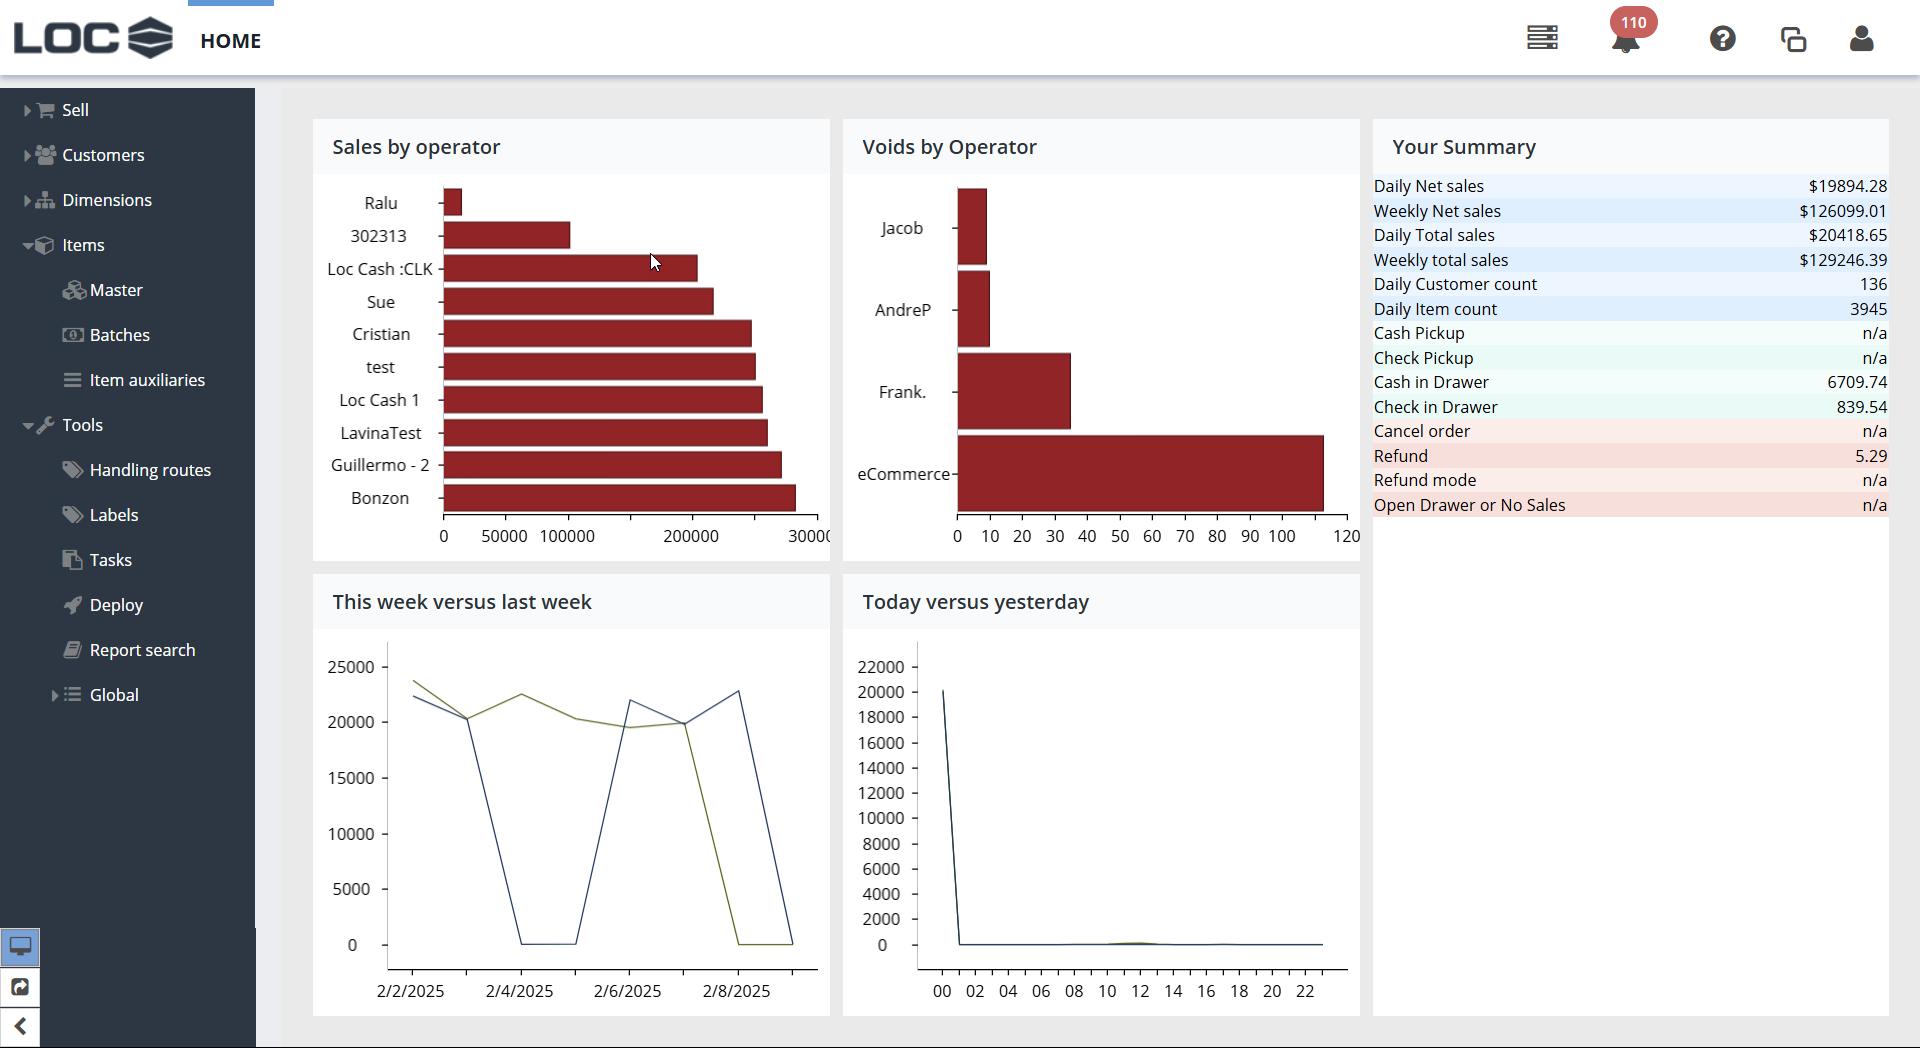Image resolution: width=1920 pixels, height=1048 pixels.
Task: Expand the Sell section
Action: click(x=27, y=110)
